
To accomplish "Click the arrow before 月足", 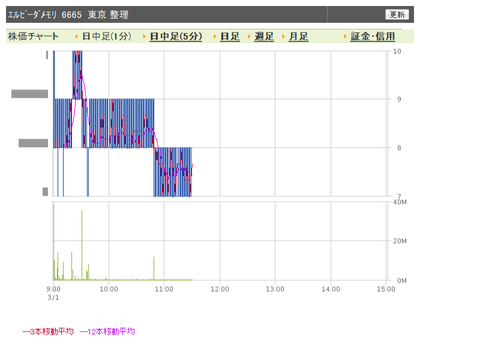I will 283,36.
